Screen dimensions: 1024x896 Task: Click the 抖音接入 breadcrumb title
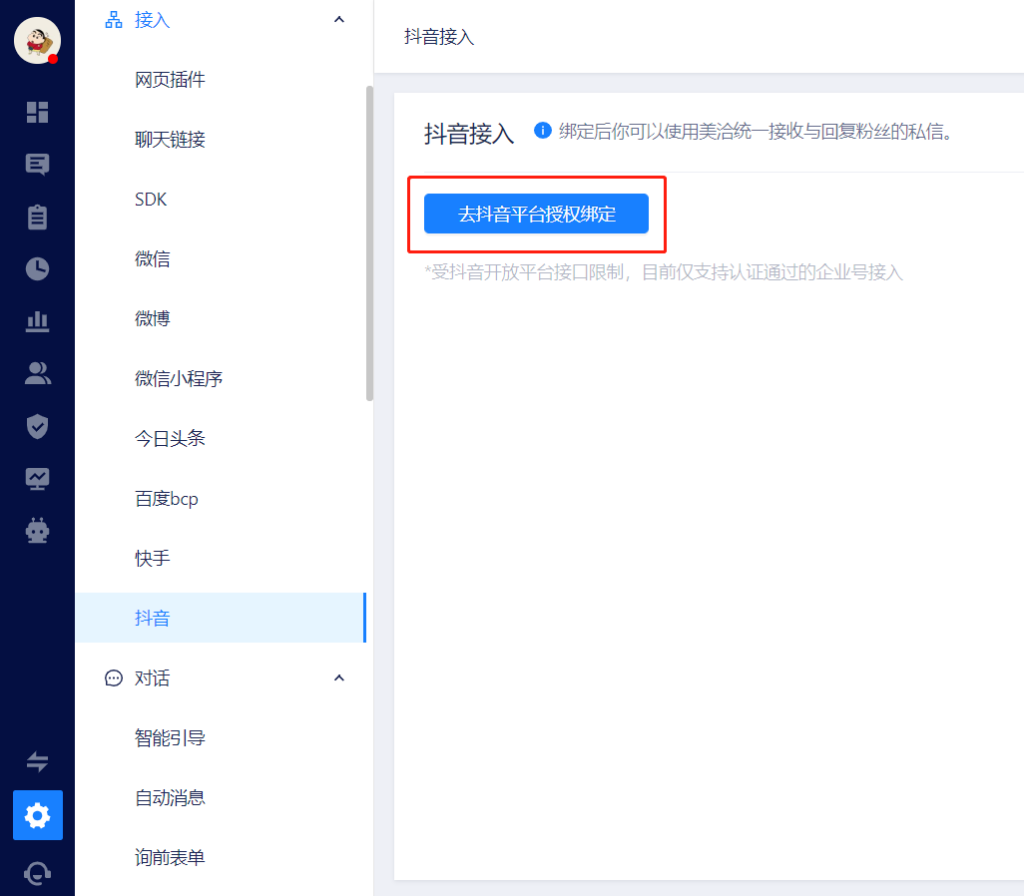[439, 37]
